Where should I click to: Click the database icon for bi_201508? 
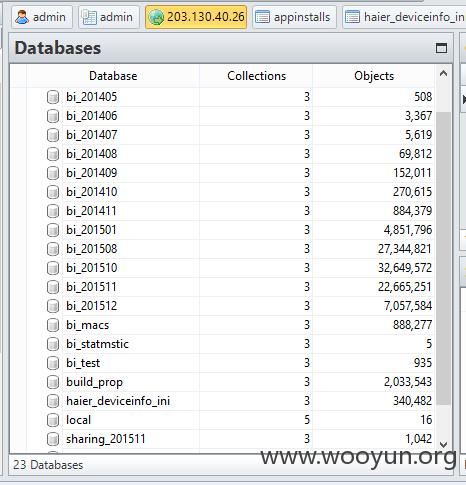53,249
